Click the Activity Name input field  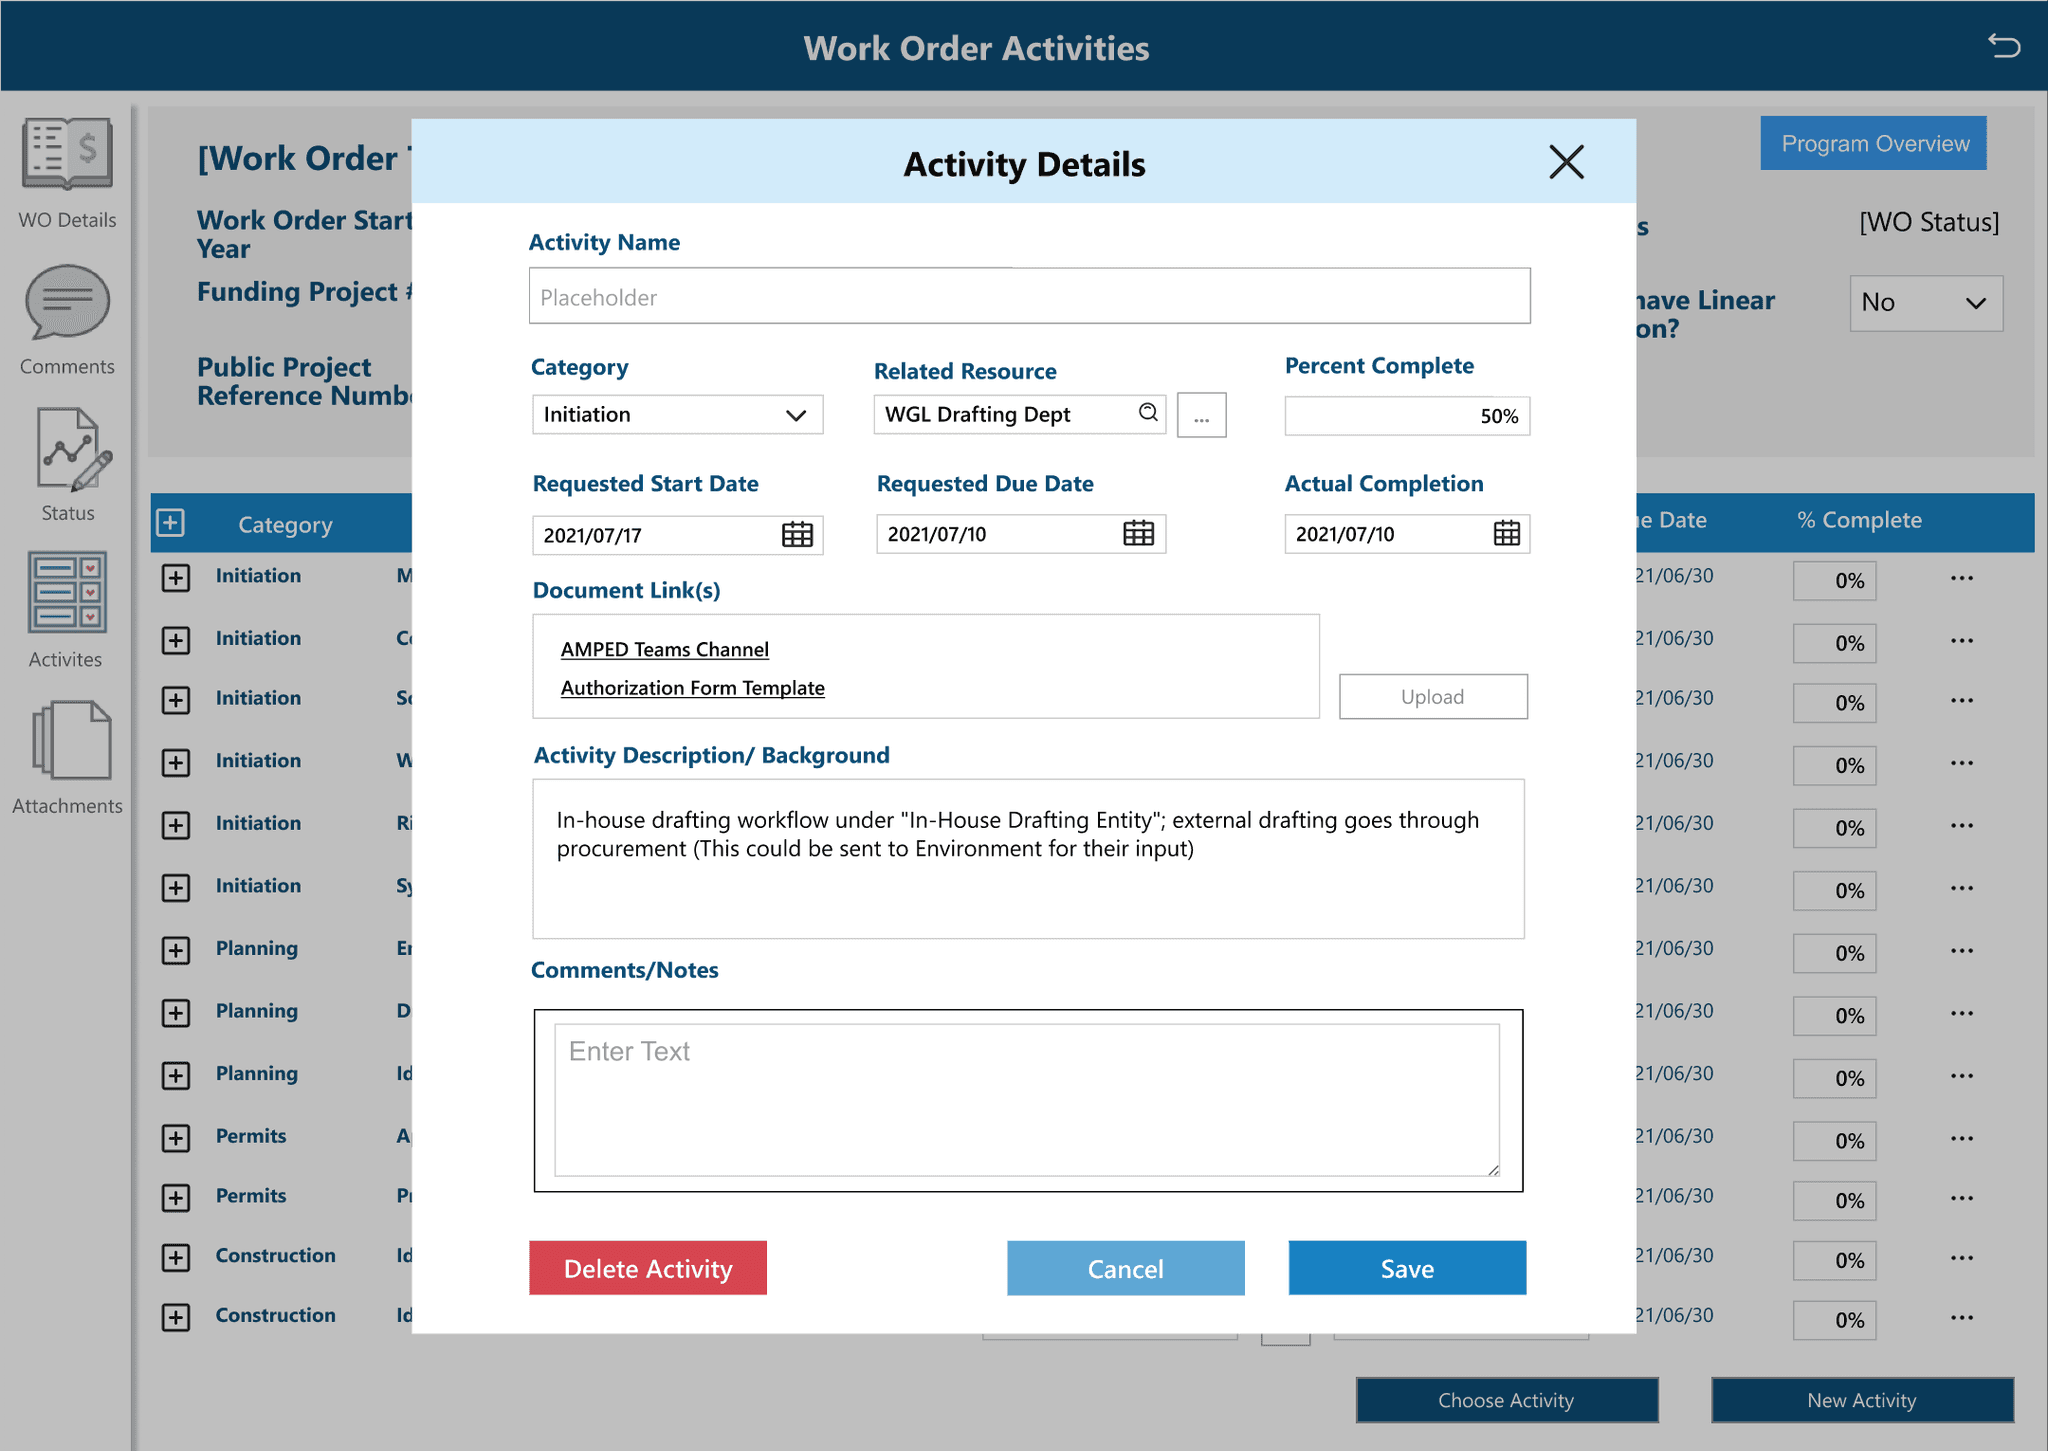pyautogui.click(x=1028, y=296)
